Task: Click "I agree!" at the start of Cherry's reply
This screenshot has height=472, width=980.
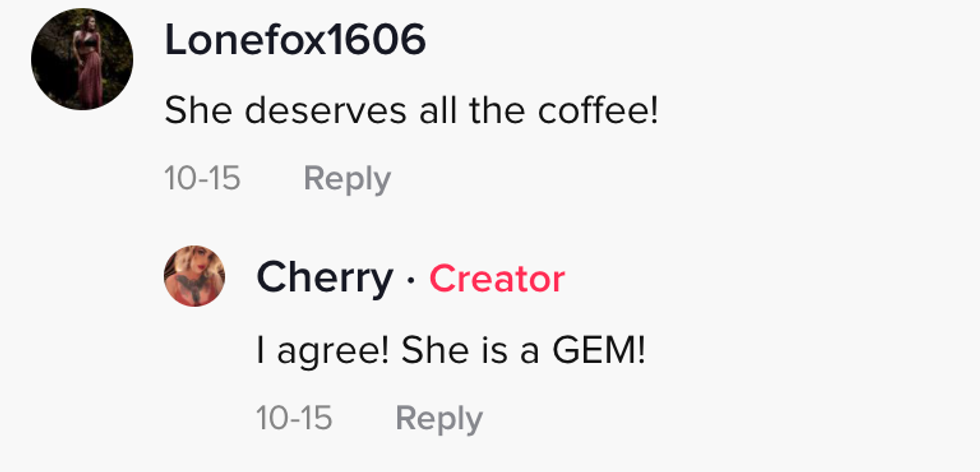Action: coord(321,350)
